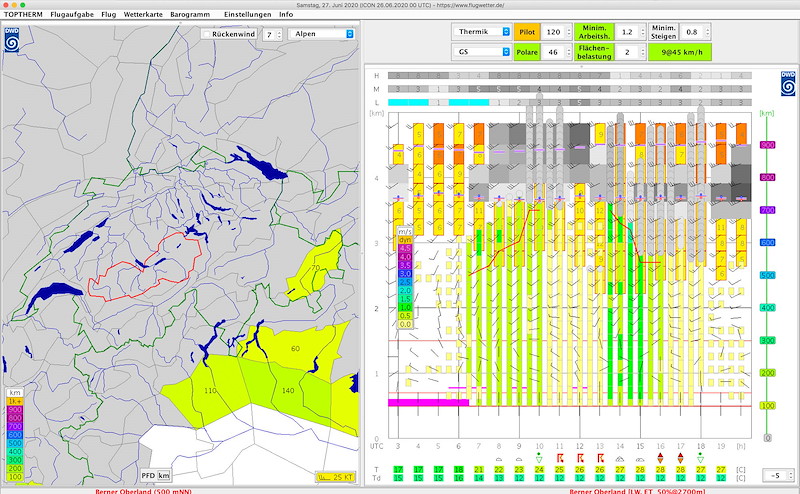The width and height of the screenshot is (800, 494).
Task: Click the 10 UTC green triangle weather symbol
Action: (539, 457)
